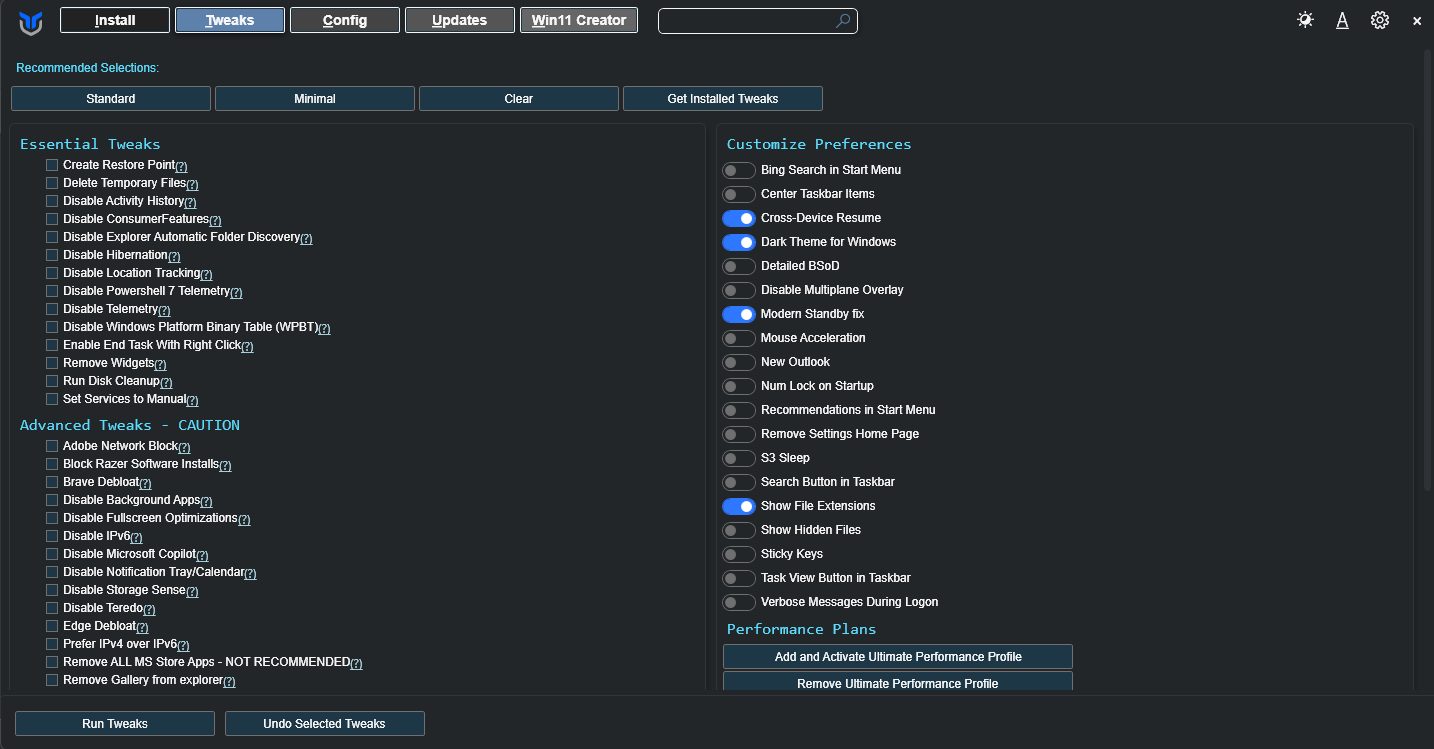Open the Win11 Creator tab
Screen dimensions: 1434x749
pyautogui.click(x=579, y=20)
